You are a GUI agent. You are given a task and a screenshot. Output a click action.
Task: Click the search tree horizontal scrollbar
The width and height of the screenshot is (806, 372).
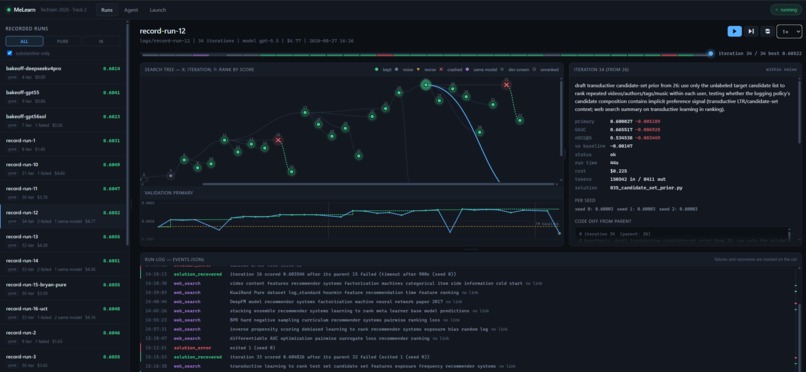click(378, 183)
